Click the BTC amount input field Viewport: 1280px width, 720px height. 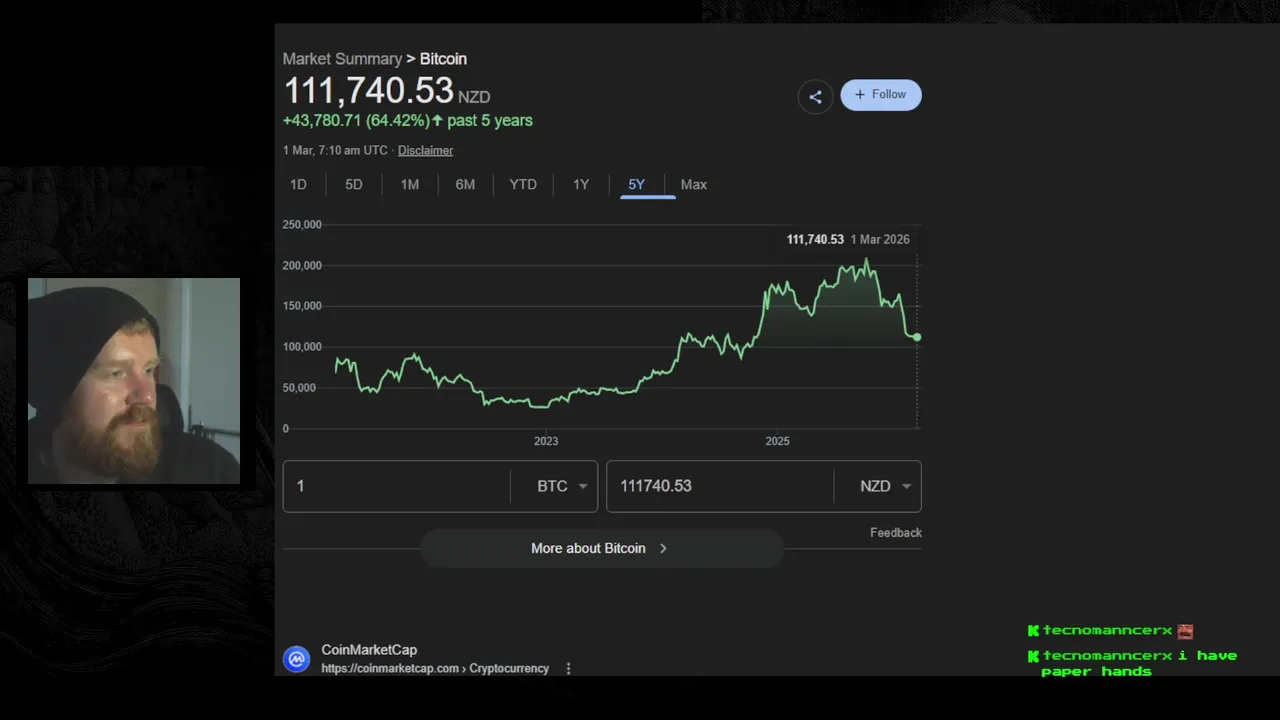point(397,486)
